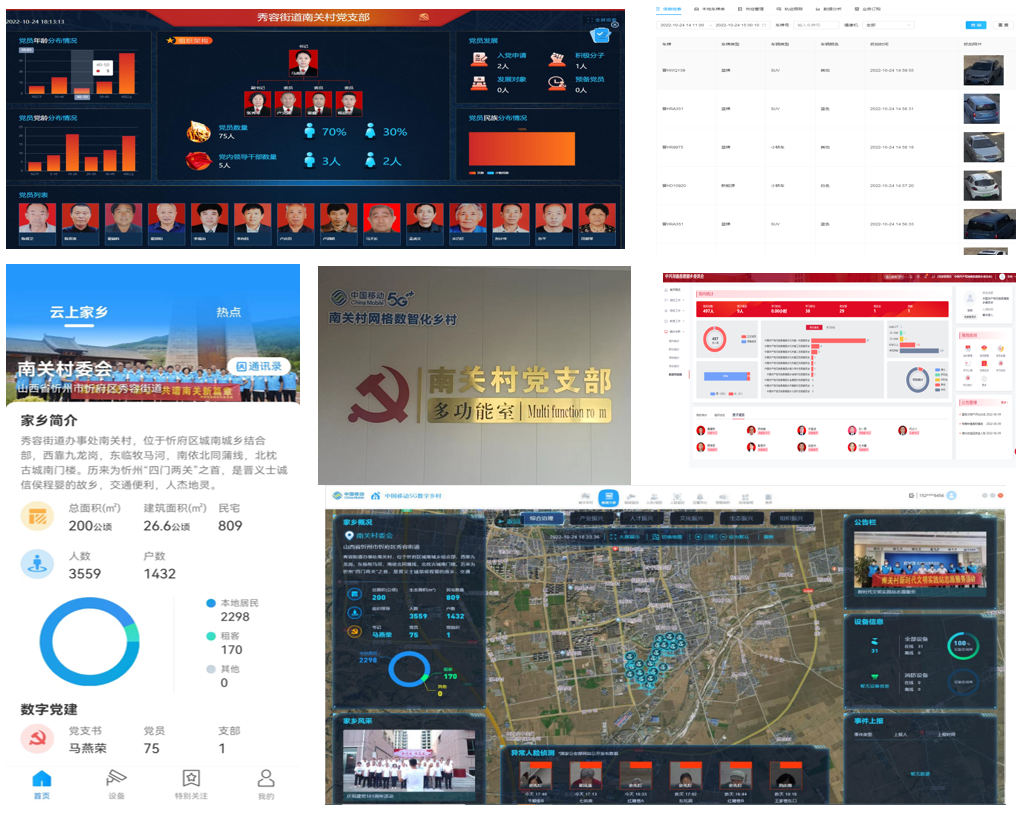Click the party emblem icon under 数字党建
This screenshot has width=1023, height=813.
[37, 740]
